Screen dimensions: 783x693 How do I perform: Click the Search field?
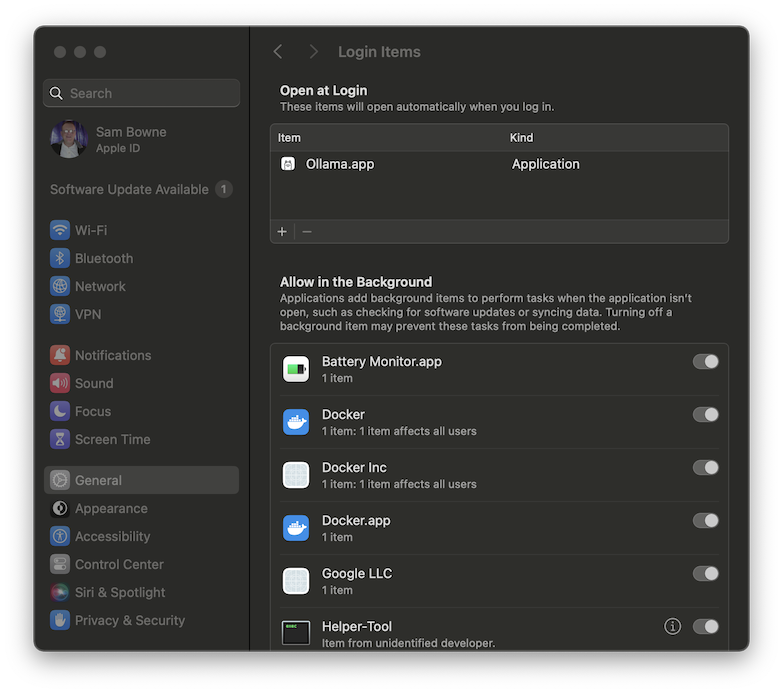141,93
